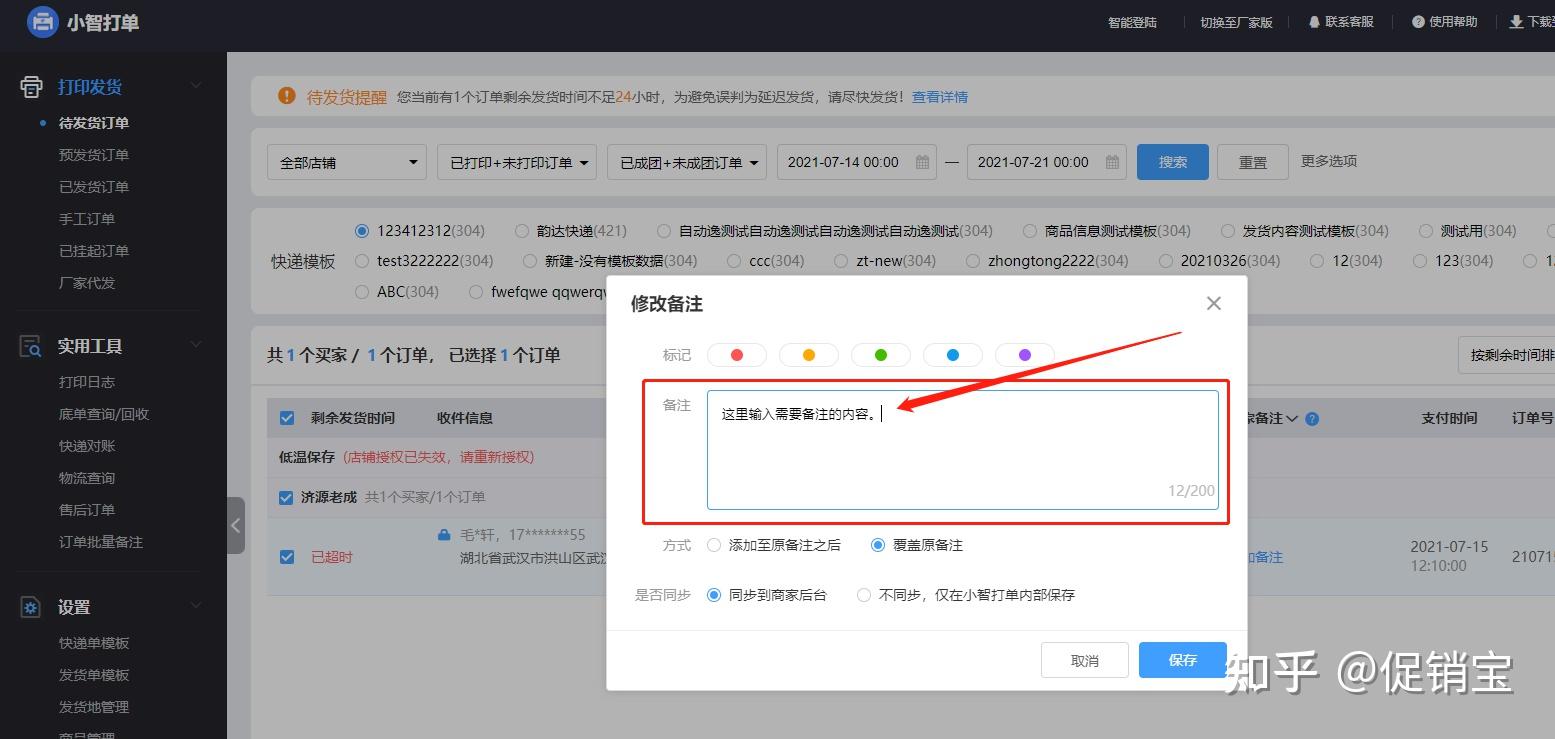Open 预发货订单 in the sidebar

[94, 155]
